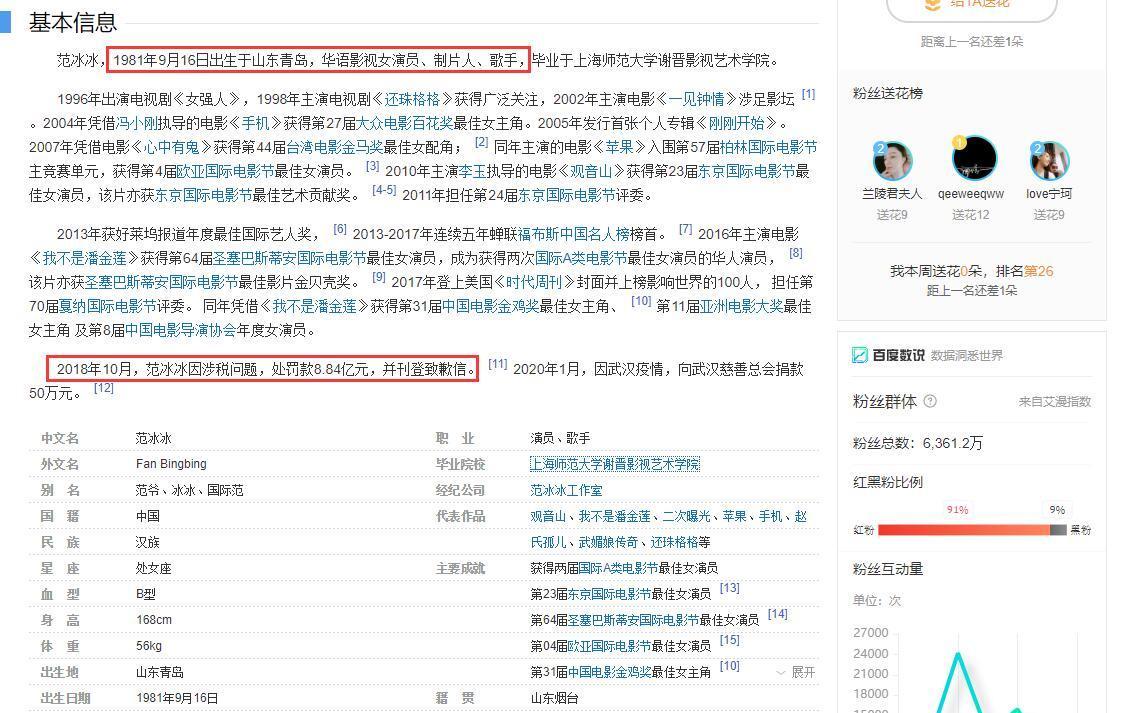Click the 山东烟台 籍贯 value
The width and height of the screenshot is (1132, 713).
point(554,698)
